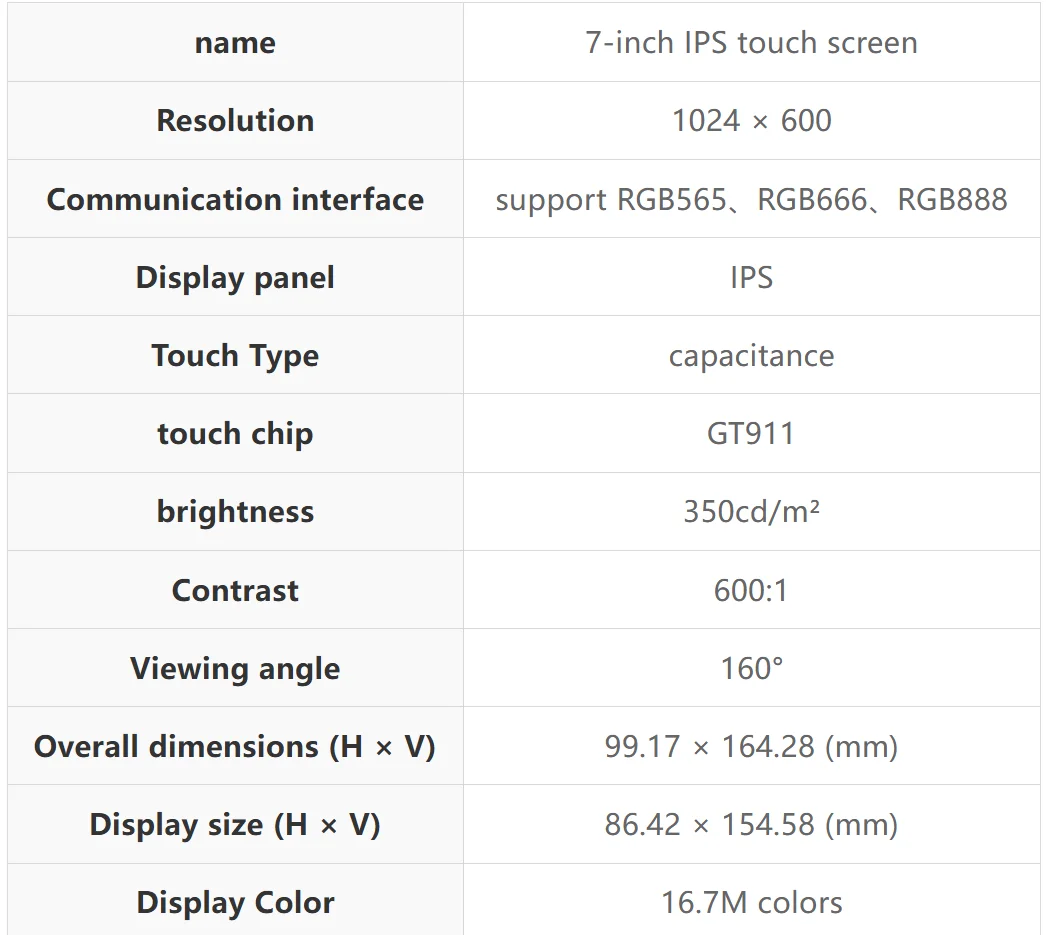Select the "1024 × 600" resolution value
Screen dimensions: 1046x935
click(x=751, y=121)
